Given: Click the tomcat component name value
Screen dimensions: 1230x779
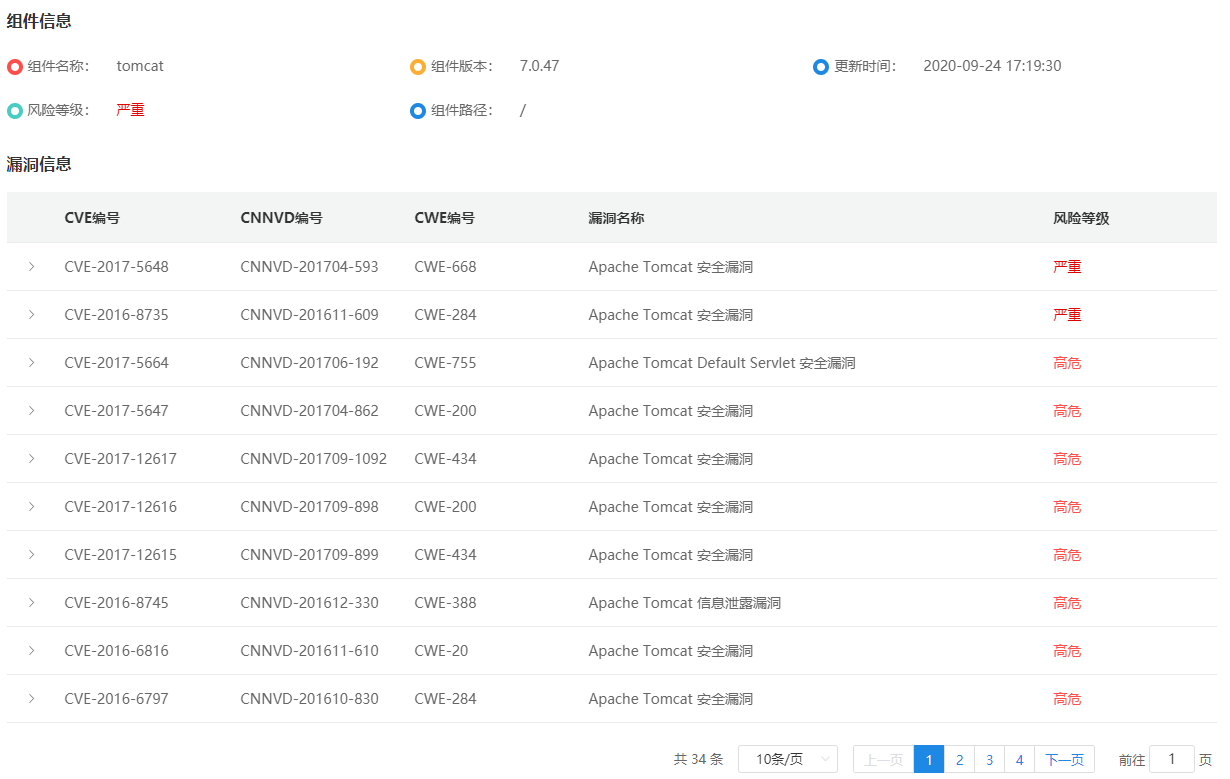Looking at the screenshot, I should click(140, 66).
